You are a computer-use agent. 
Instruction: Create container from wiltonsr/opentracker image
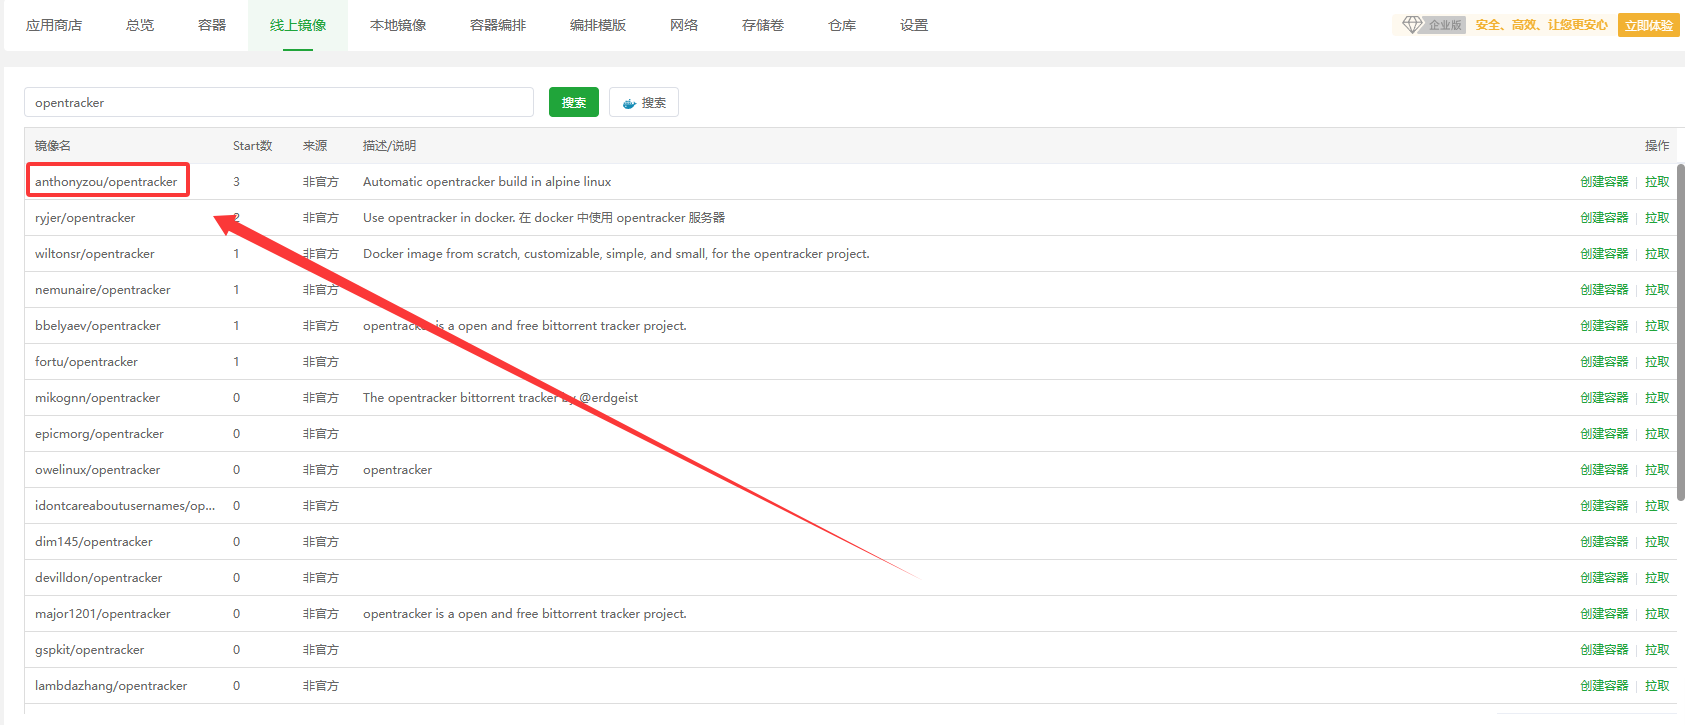(1604, 254)
